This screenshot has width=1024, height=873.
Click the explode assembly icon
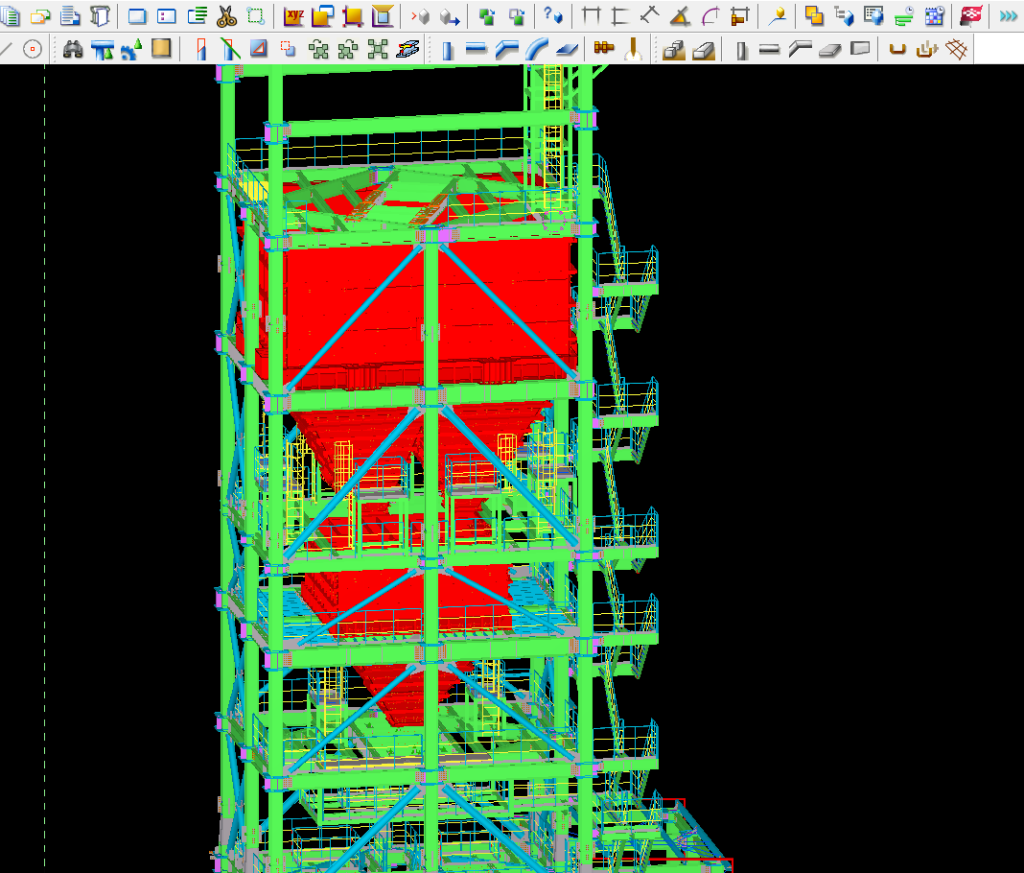pos(377,49)
